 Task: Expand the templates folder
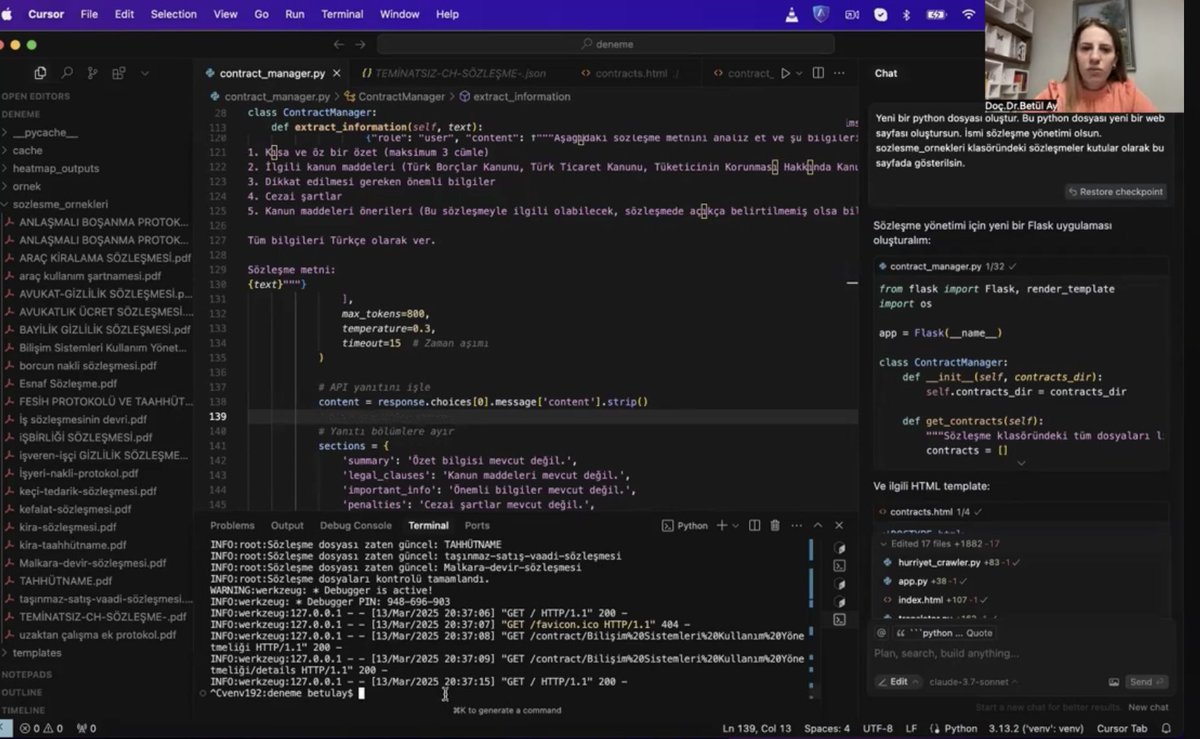pyautogui.click(x=37, y=652)
